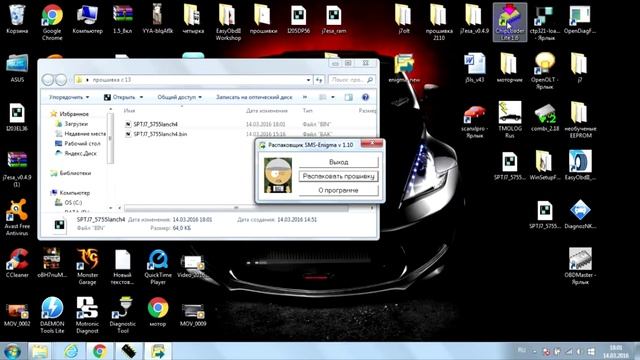Click Записать на оптический диск

click(254, 97)
